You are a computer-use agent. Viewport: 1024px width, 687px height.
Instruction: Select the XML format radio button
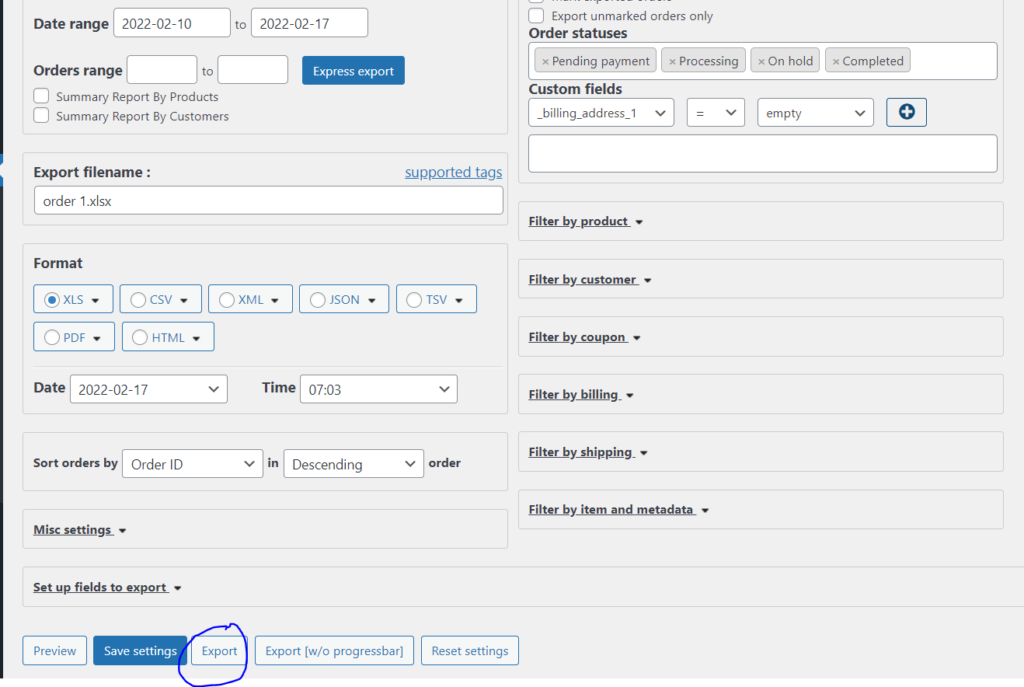pos(227,300)
